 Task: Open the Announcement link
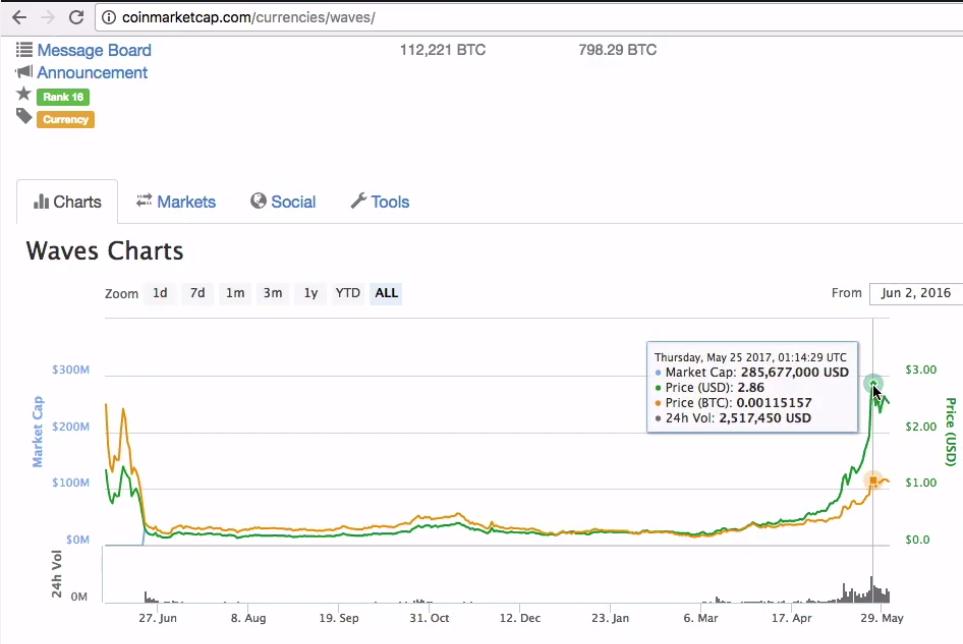pyautogui.click(x=92, y=72)
